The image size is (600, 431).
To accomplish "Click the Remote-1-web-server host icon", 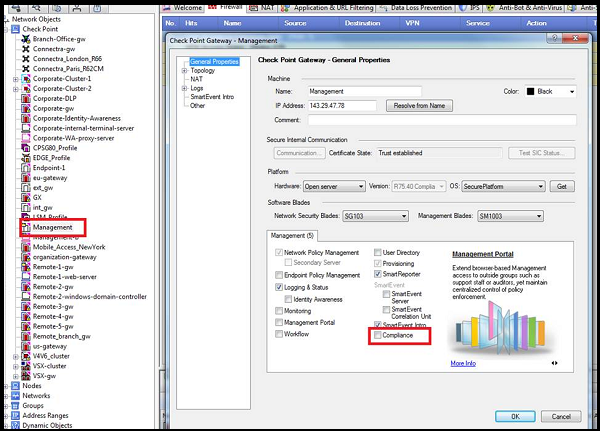I will click(x=25, y=276).
